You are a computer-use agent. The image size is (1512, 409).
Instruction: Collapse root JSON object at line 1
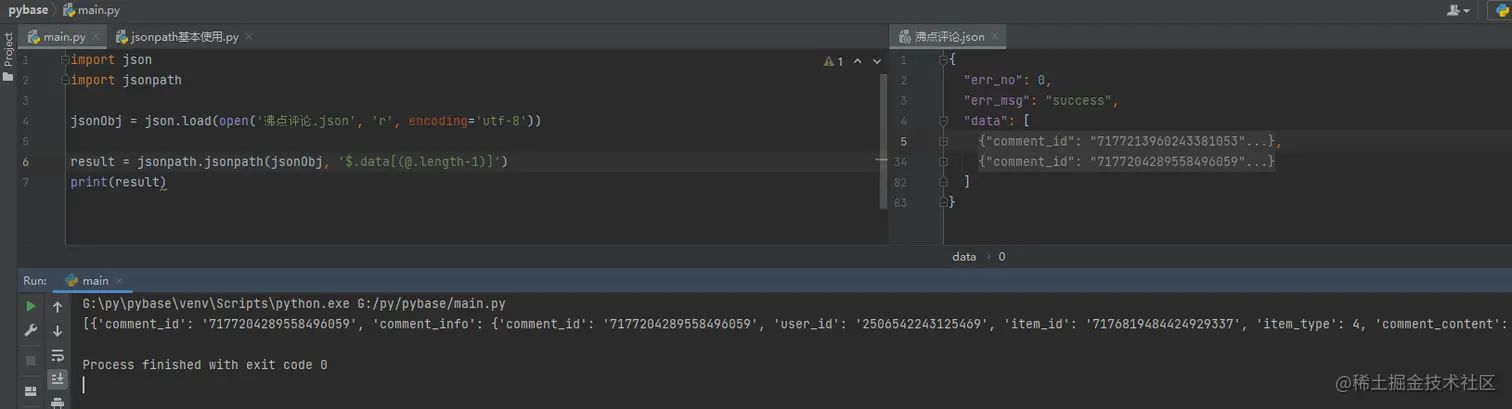(943, 60)
